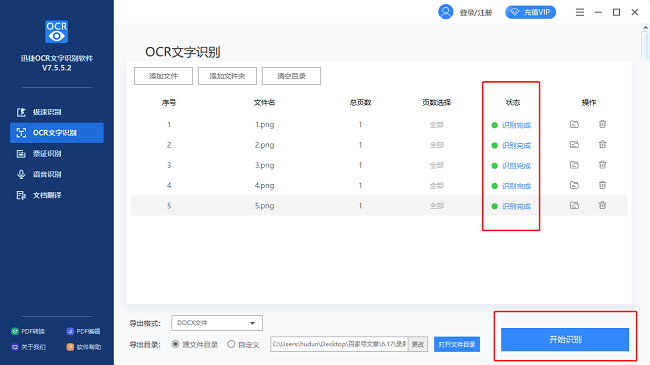Click 全部 page selection for 3.png
The height and width of the screenshot is (365, 650).
[x=437, y=165]
